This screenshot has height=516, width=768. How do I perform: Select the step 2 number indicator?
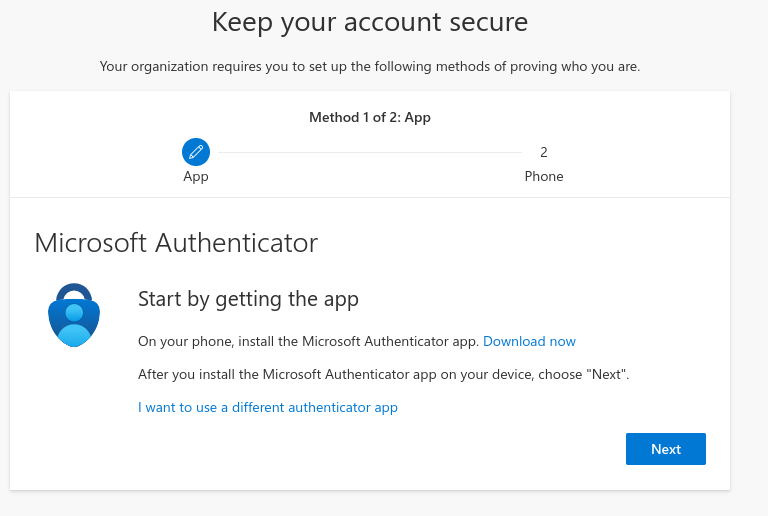click(544, 152)
